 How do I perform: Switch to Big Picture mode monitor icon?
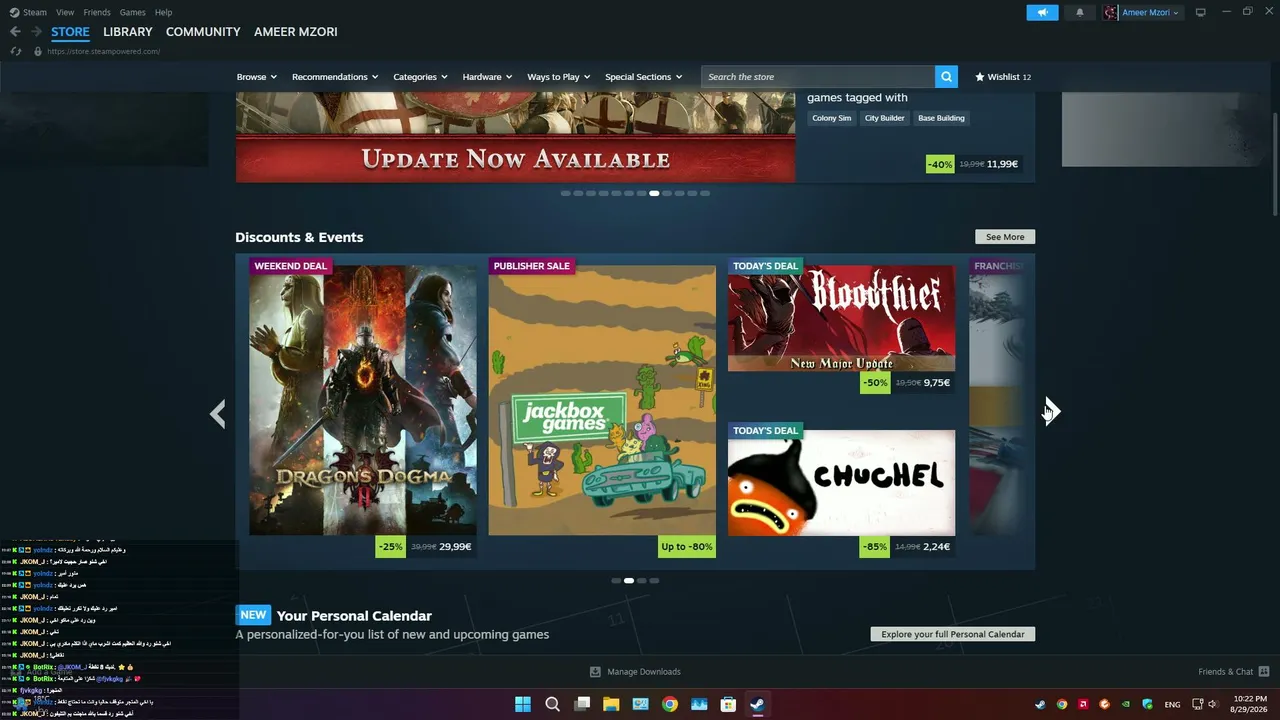[1201, 12]
